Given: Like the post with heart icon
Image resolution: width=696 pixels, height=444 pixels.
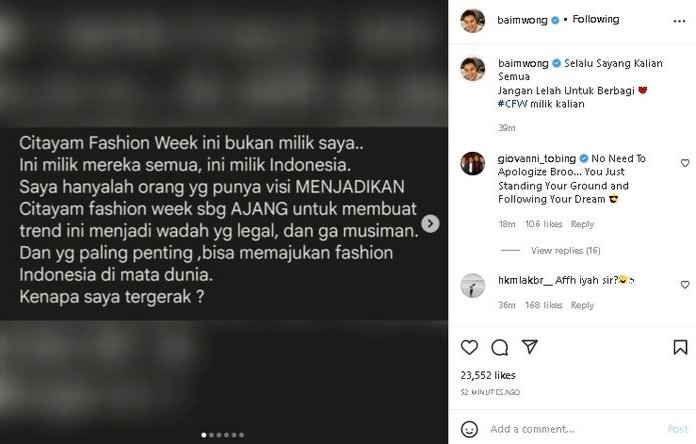Looking at the screenshot, I should click(469, 347).
